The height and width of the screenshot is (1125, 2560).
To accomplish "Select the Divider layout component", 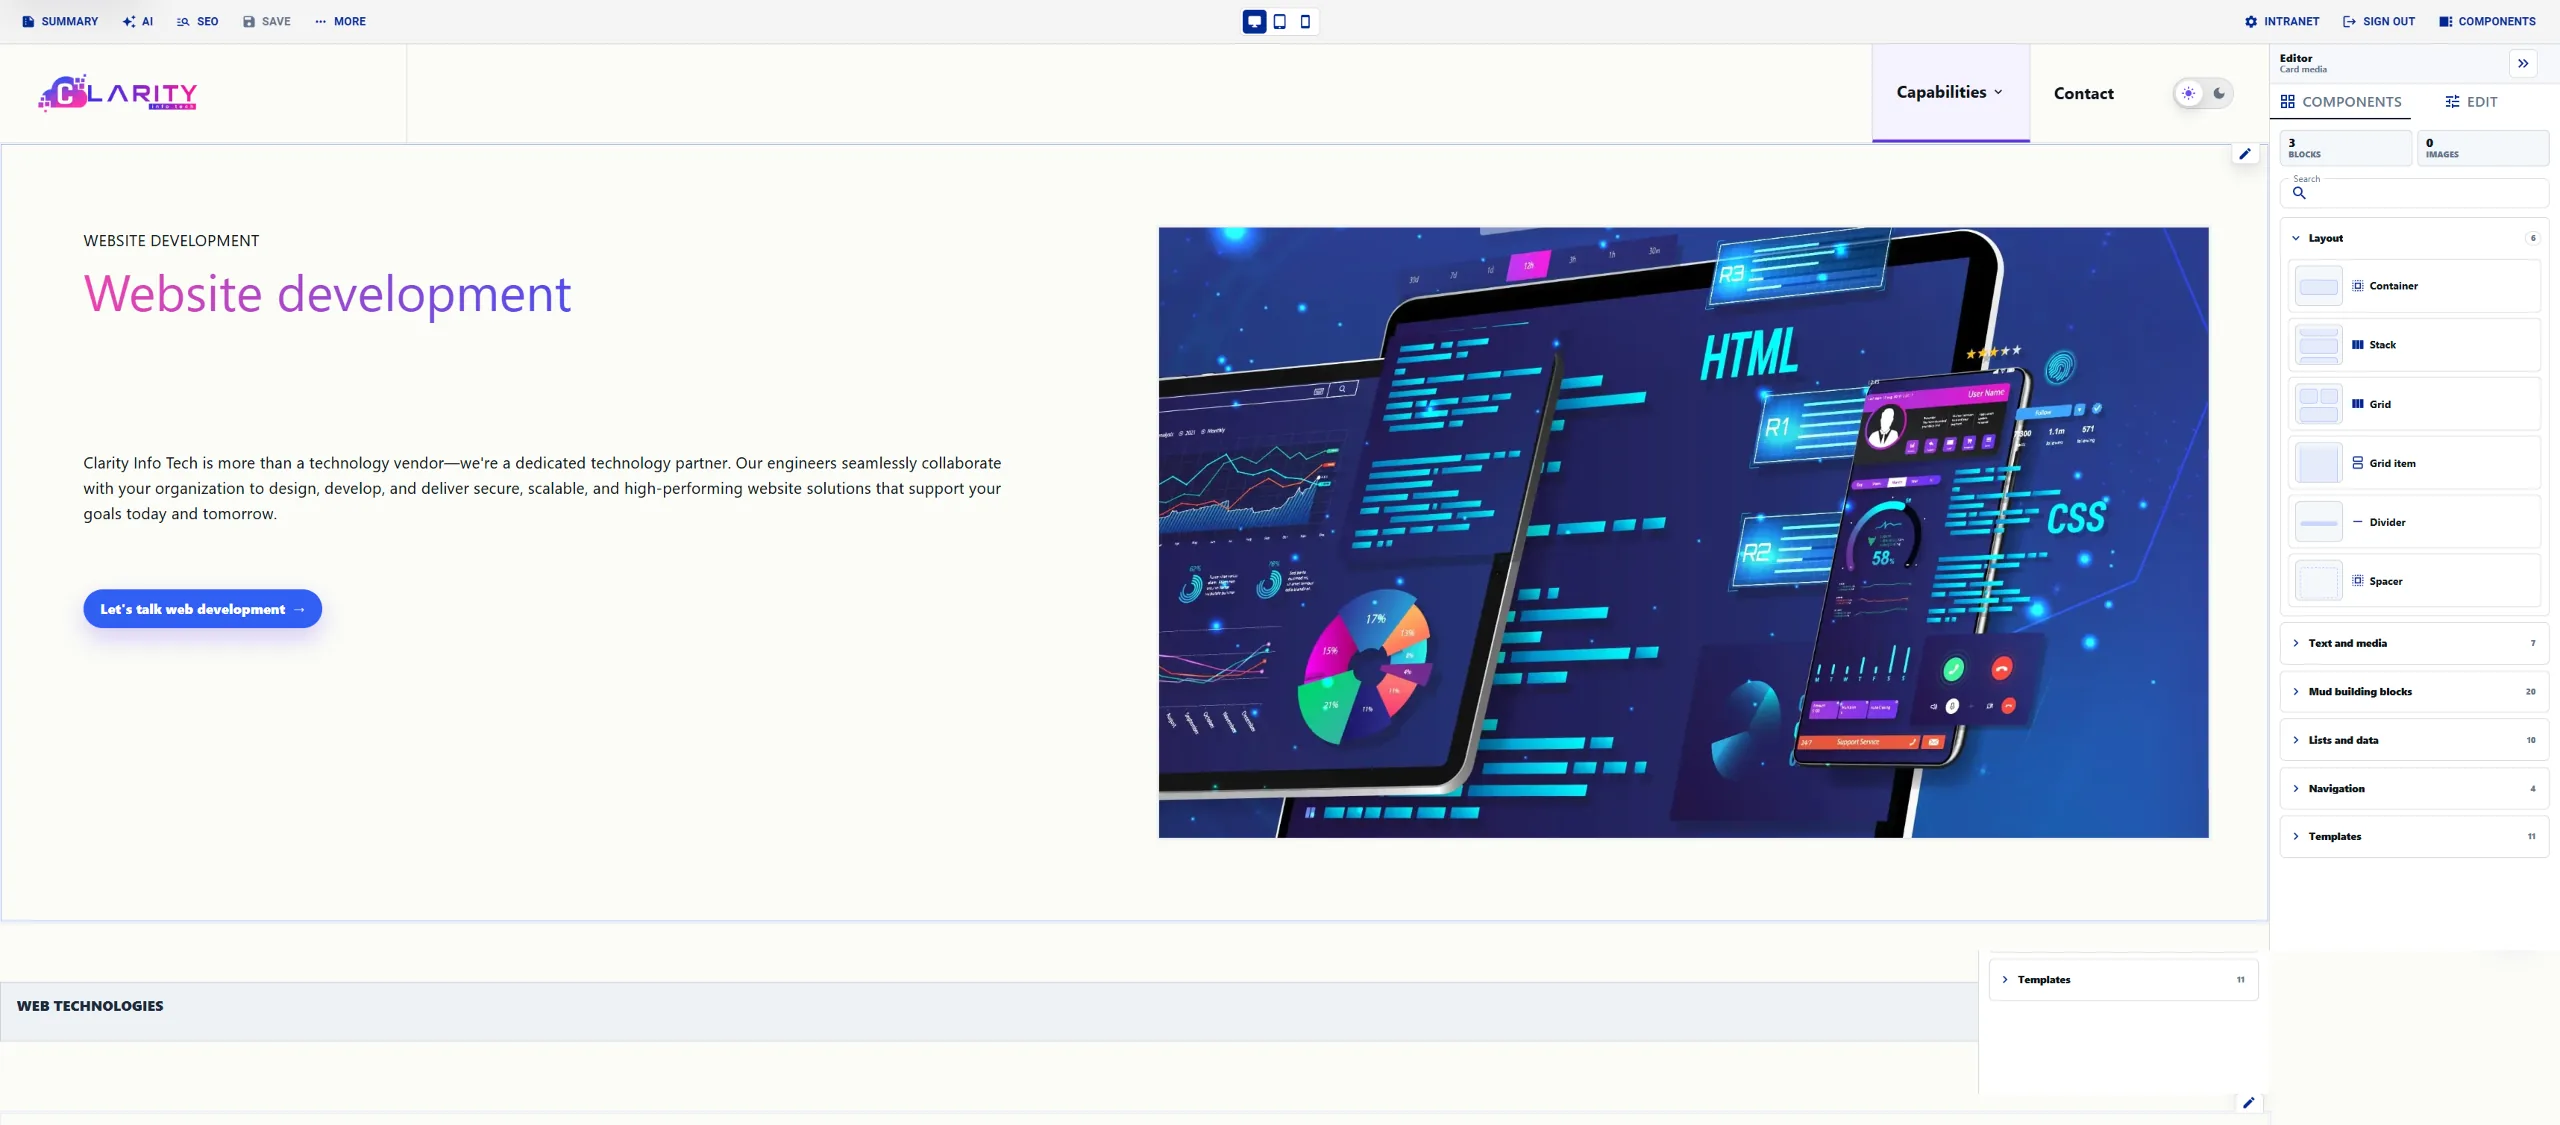I will (2414, 522).
